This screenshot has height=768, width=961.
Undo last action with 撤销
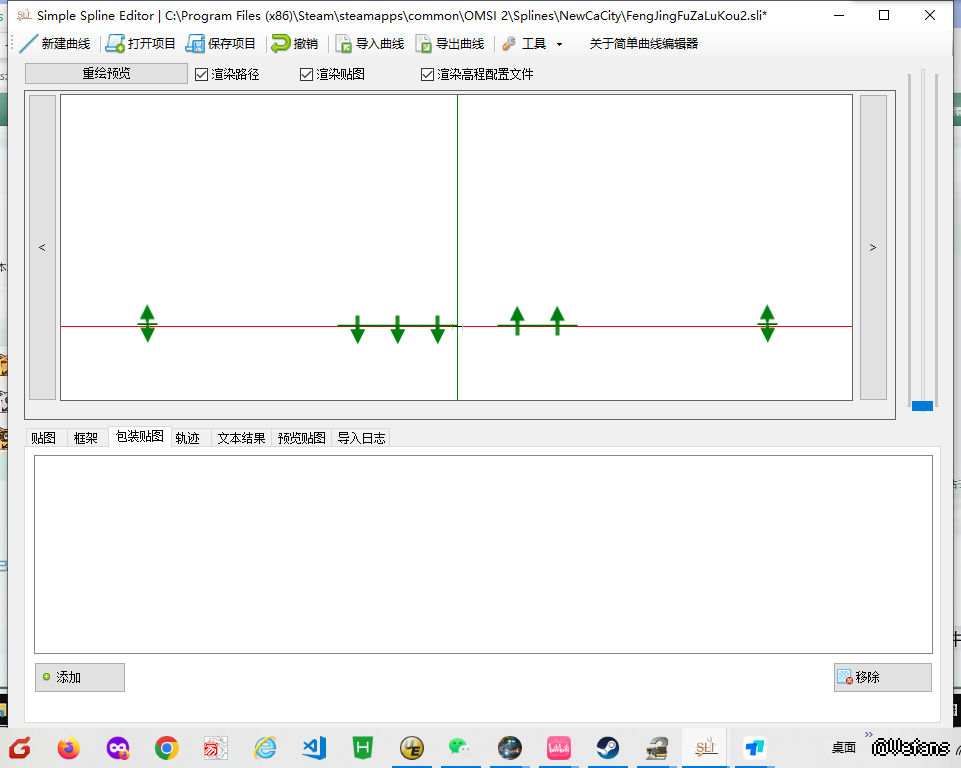pyautogui.click(x=295, y=44)
